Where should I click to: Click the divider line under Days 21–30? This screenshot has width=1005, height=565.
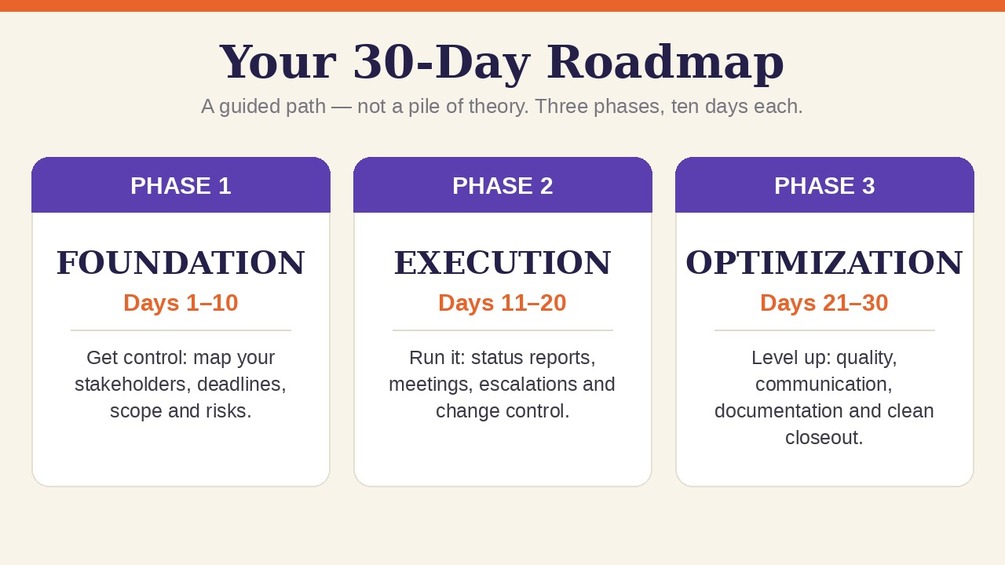(x=824, y=331)
